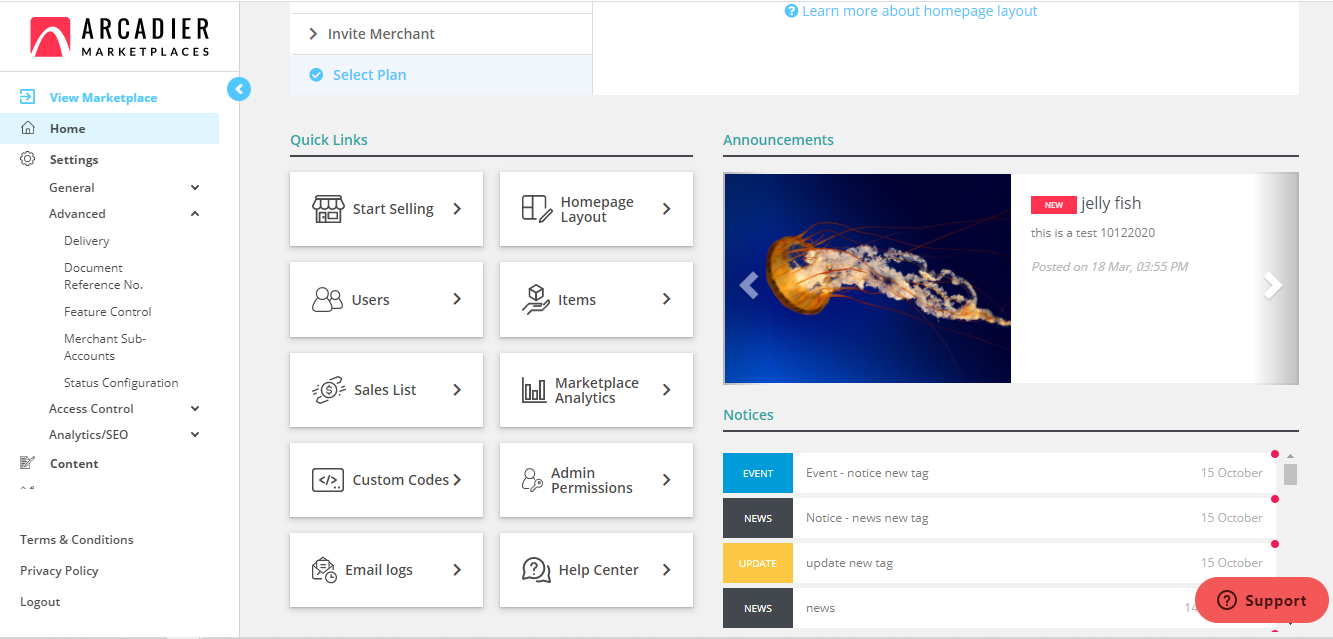
Task: Click the Home house icon in sidebar
Action: point(28,128)
